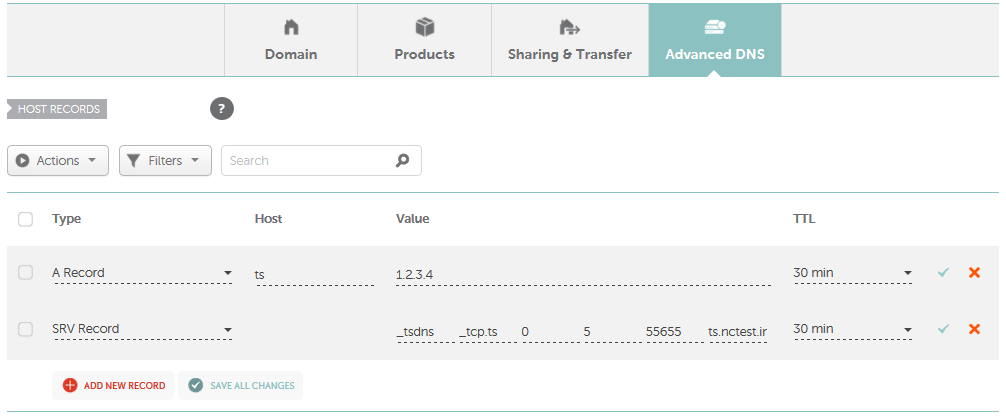Click Save All Changes

pyautogui.click(x=241, y=385)
